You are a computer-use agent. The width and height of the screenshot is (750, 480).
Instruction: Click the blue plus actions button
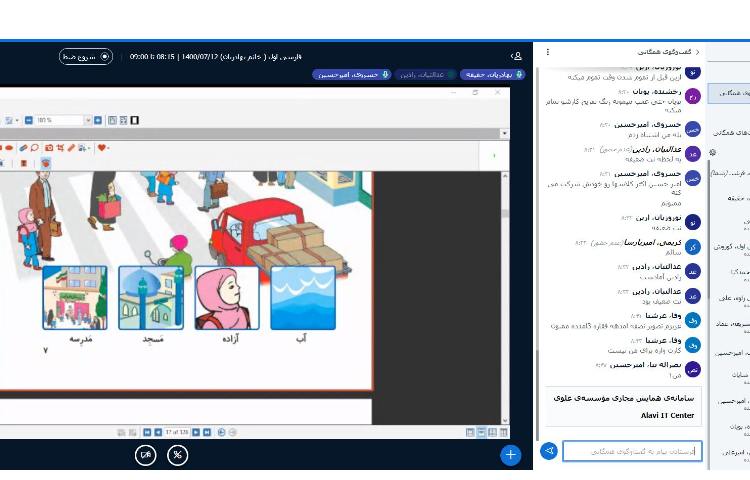tap(511, 454)
